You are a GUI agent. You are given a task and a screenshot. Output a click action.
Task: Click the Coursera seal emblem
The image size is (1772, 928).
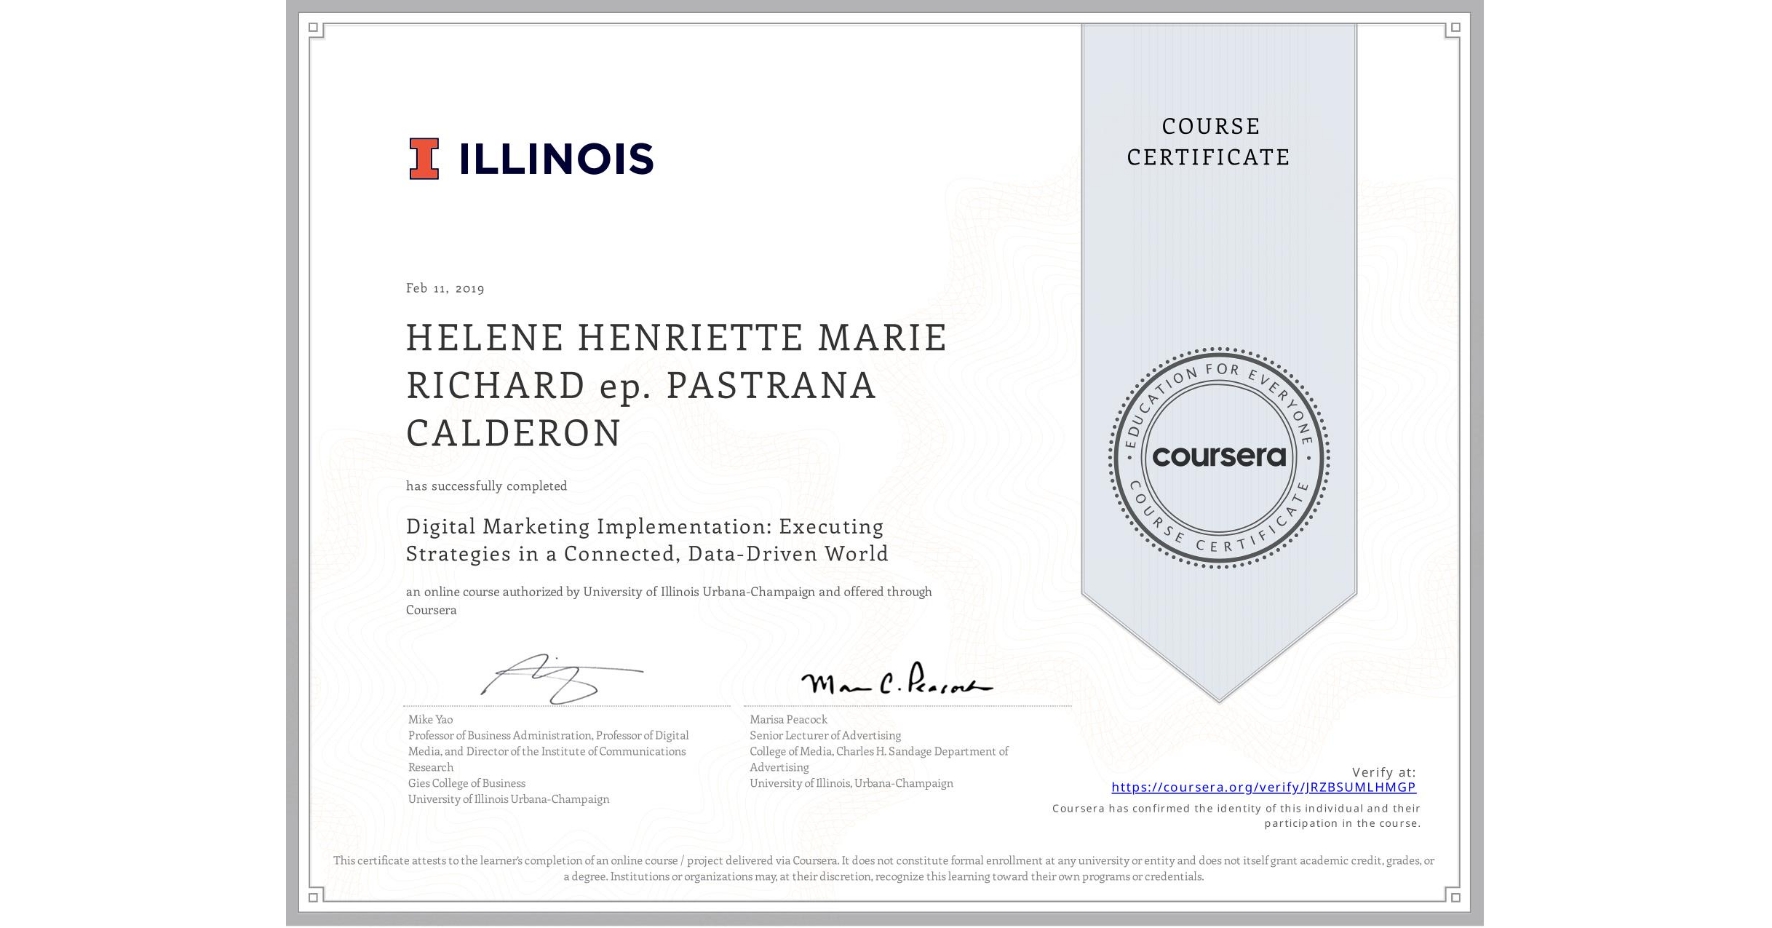click(x=1218, y=458)
